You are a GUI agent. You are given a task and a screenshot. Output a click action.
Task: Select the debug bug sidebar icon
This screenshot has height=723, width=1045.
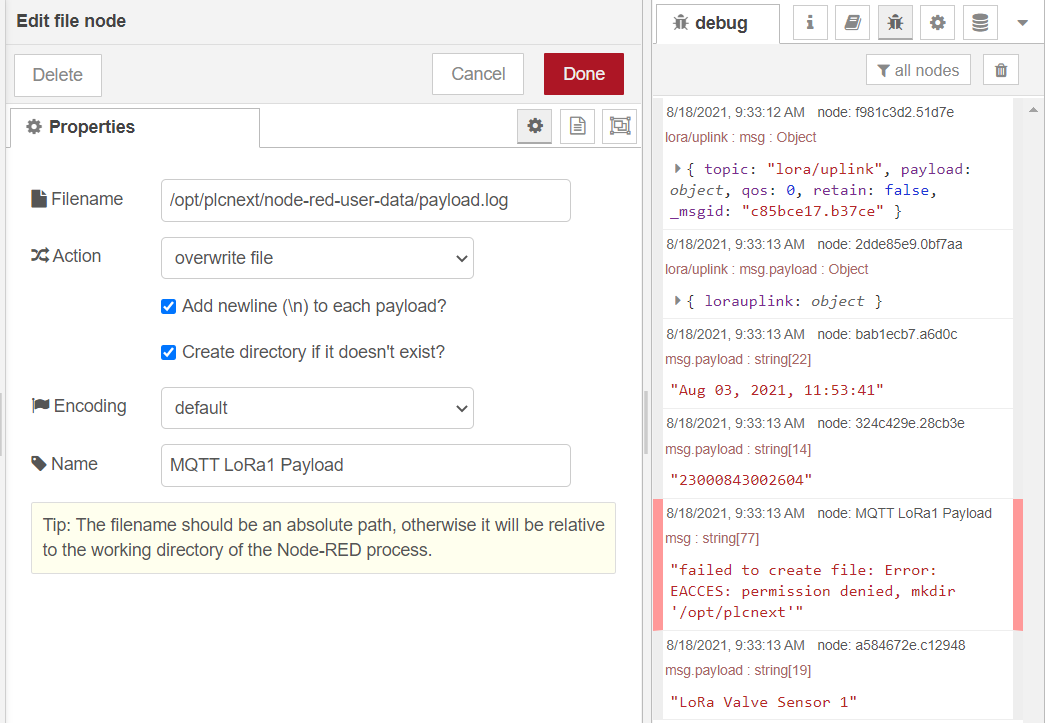(x=895, y=23)
